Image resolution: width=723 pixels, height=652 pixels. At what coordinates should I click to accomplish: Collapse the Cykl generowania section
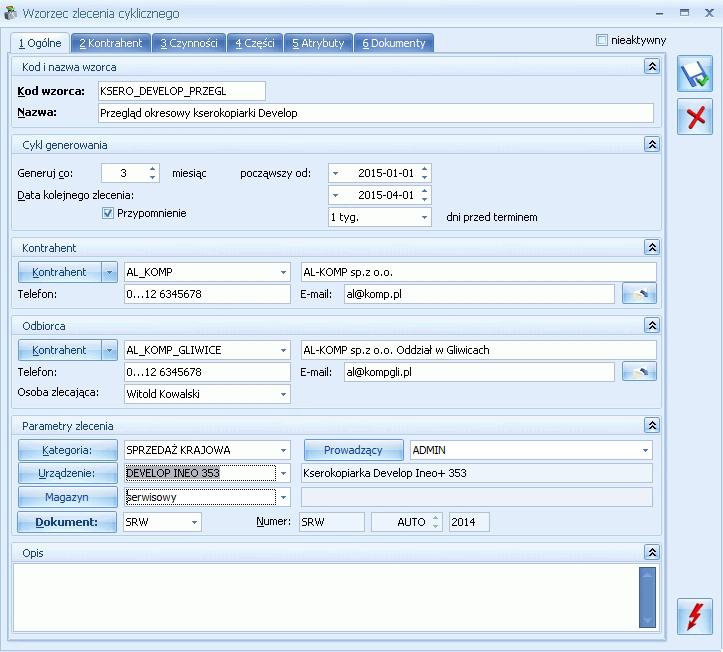tap(652, 144)
